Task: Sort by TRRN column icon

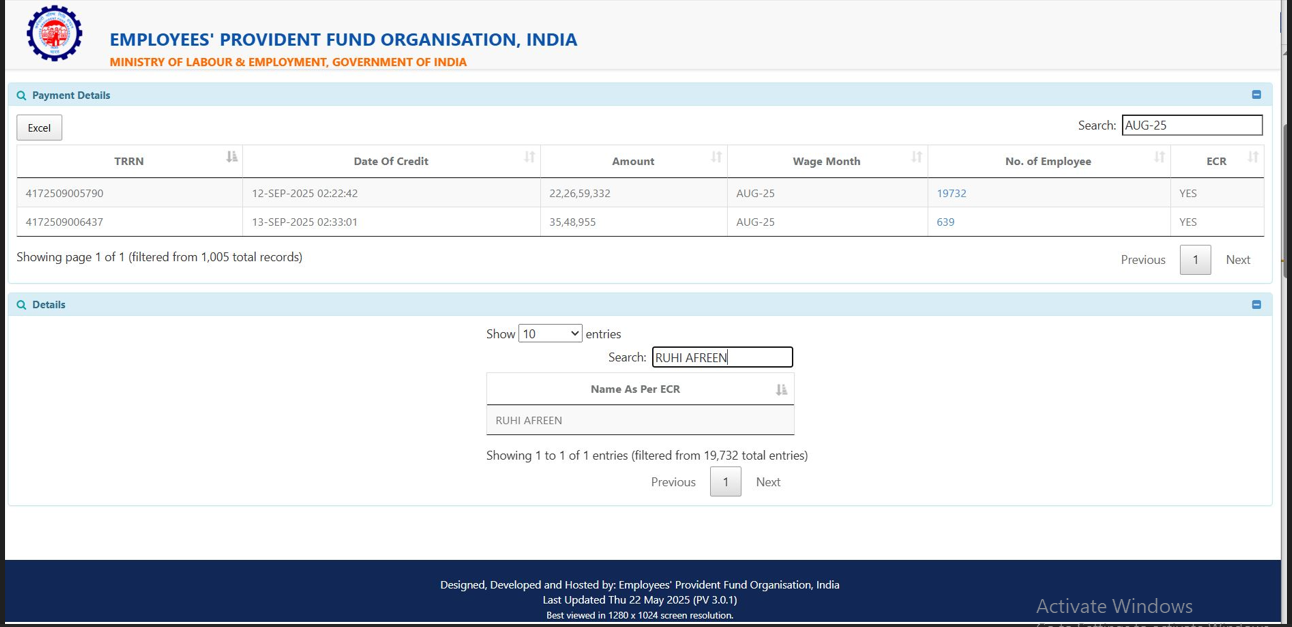Action: 232,157
